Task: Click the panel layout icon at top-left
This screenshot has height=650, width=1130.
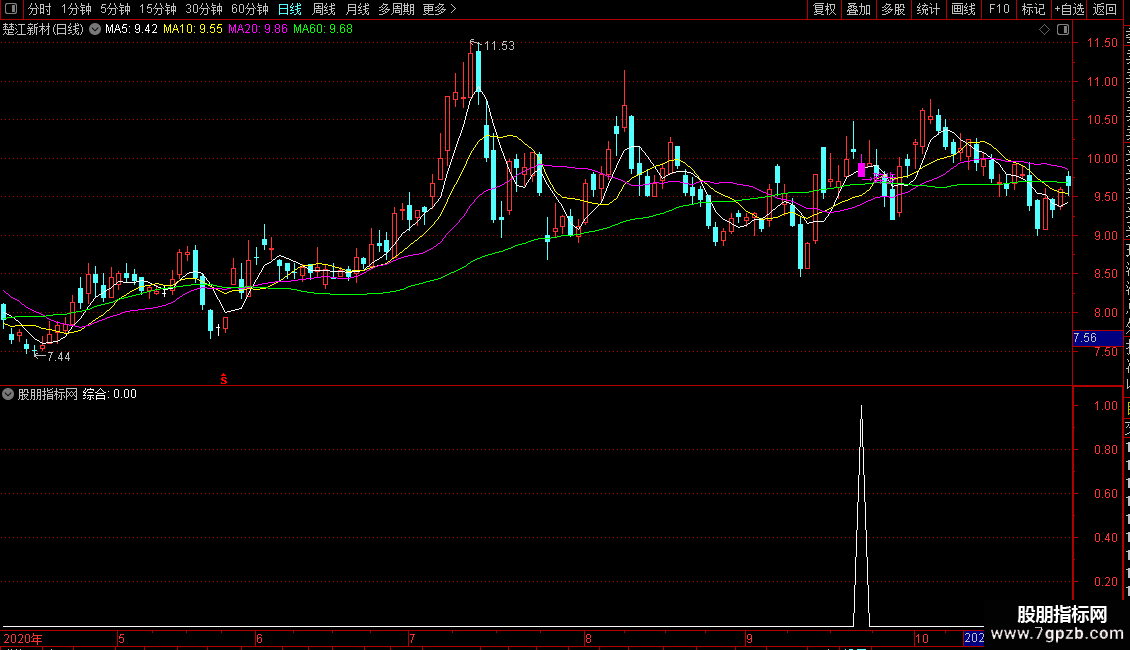Action: (x=11, y=9)
